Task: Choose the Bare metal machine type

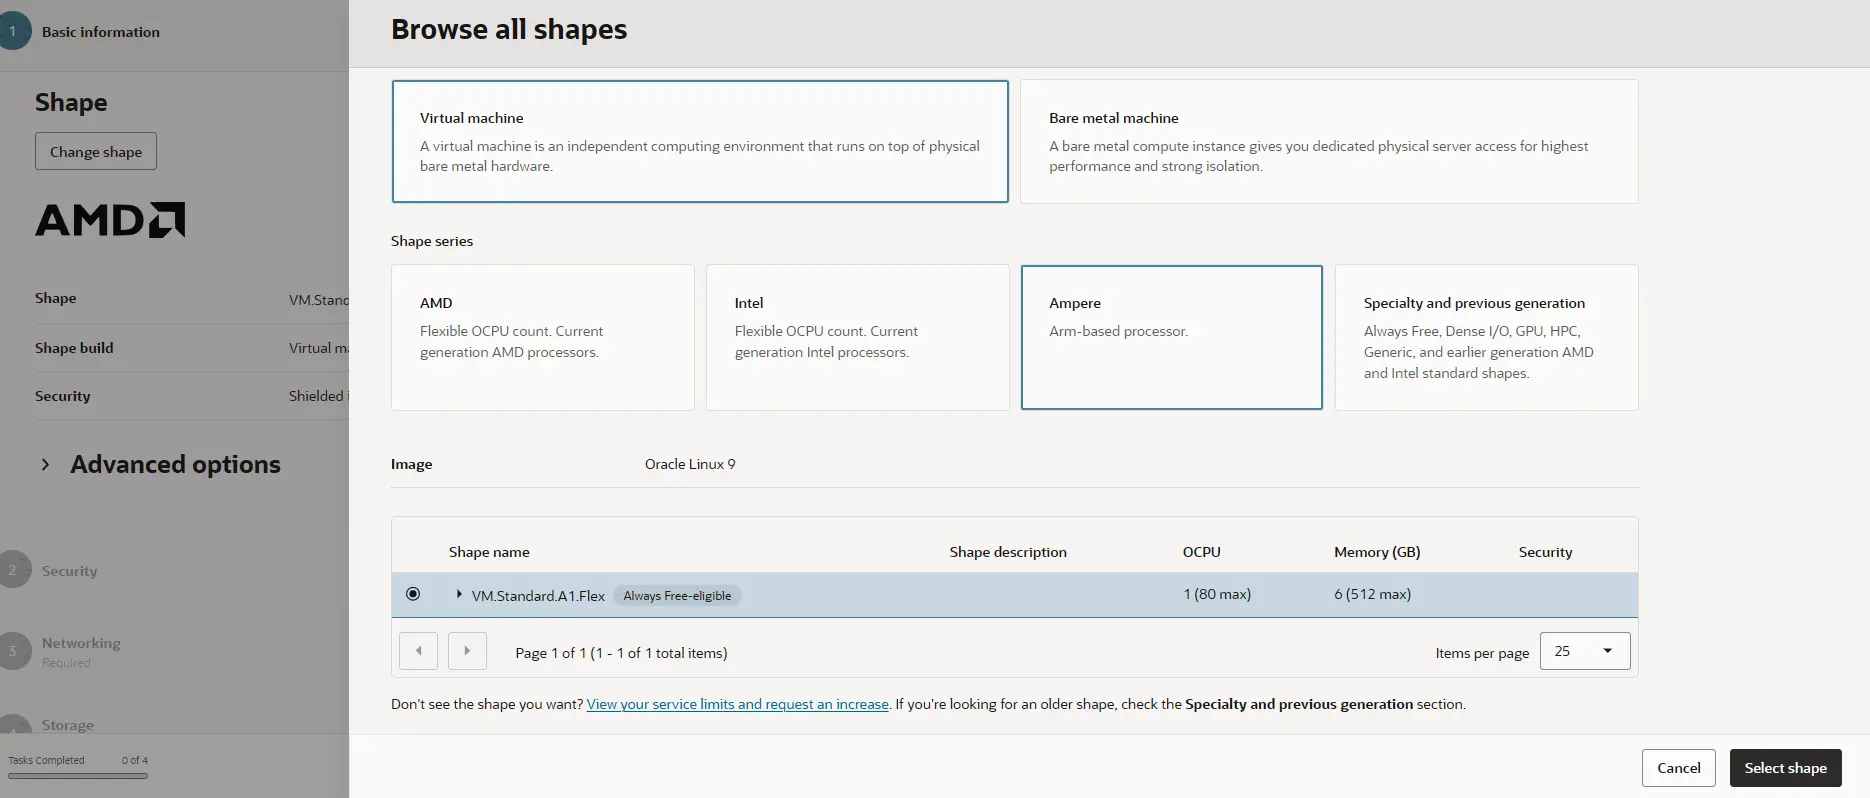Action: pos(1328,141)
